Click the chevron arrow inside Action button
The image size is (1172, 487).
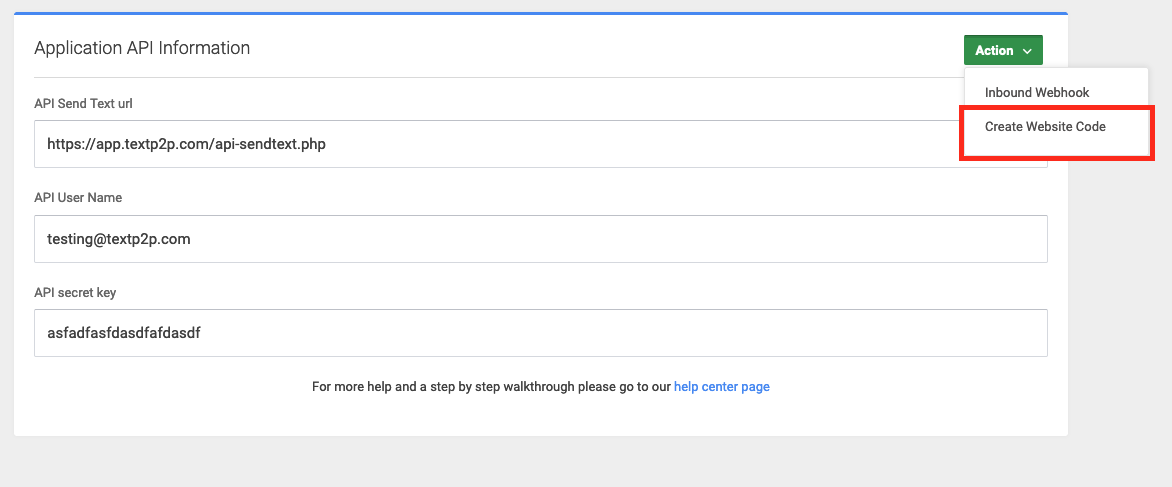[x=1028, y=52]
